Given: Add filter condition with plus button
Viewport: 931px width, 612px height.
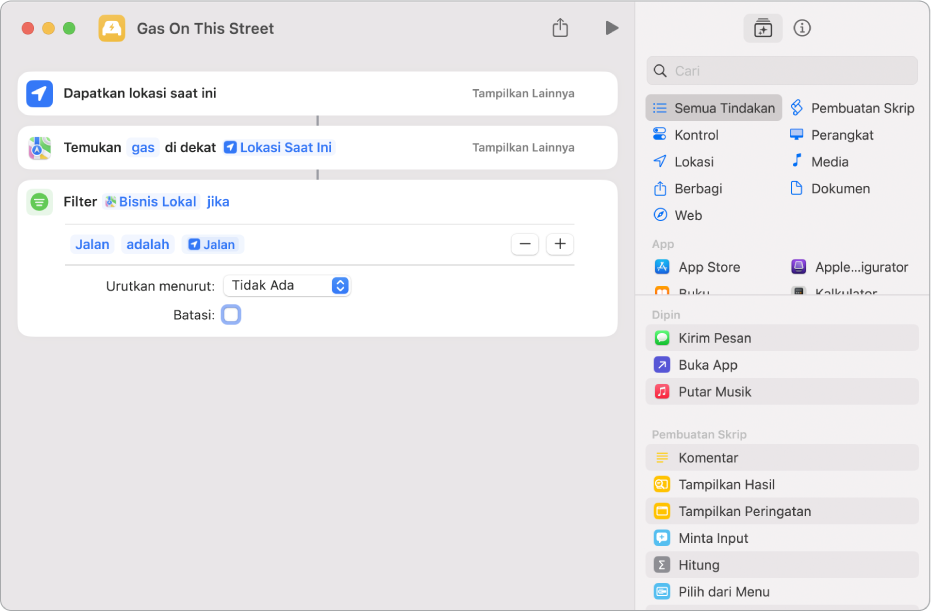Looking at the screenshot, I should pyautogui.click(x=560, y=244).
